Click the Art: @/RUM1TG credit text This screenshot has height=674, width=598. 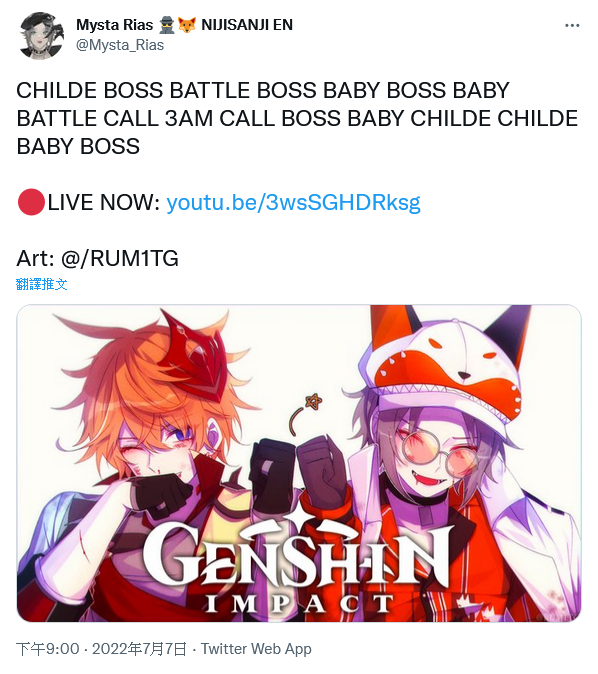(97, 258)
